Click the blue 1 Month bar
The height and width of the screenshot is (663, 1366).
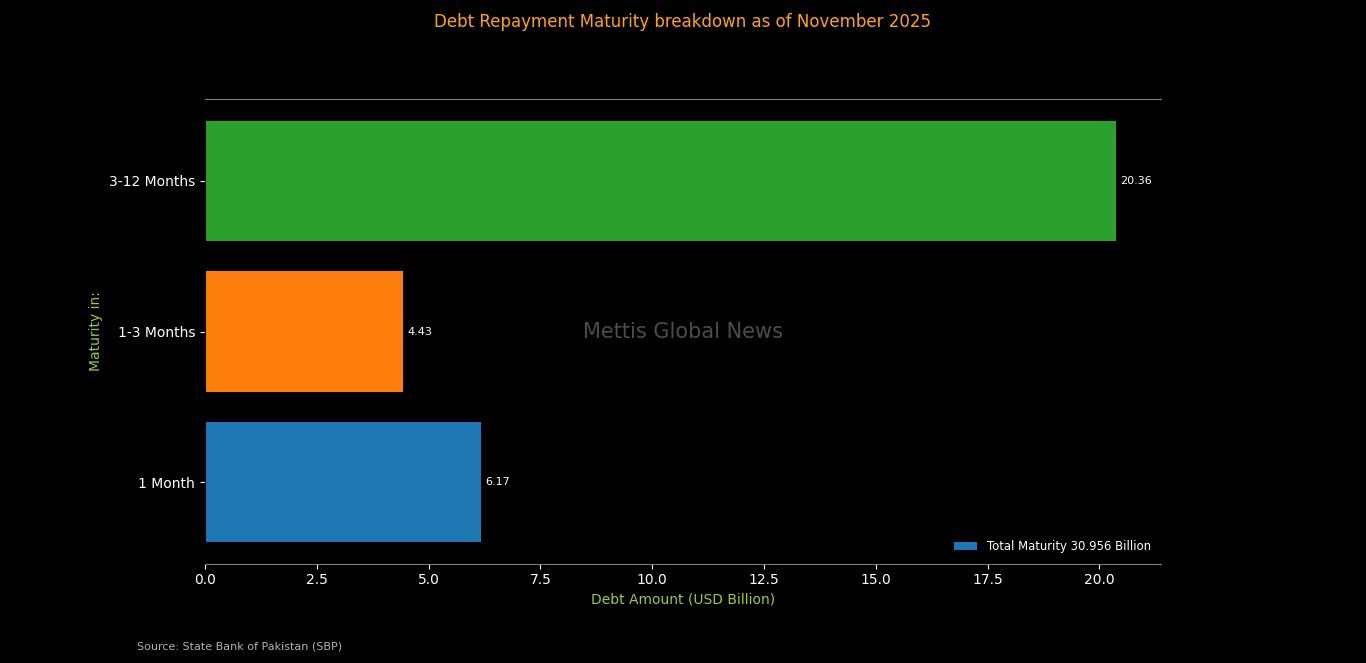[343, 482]
